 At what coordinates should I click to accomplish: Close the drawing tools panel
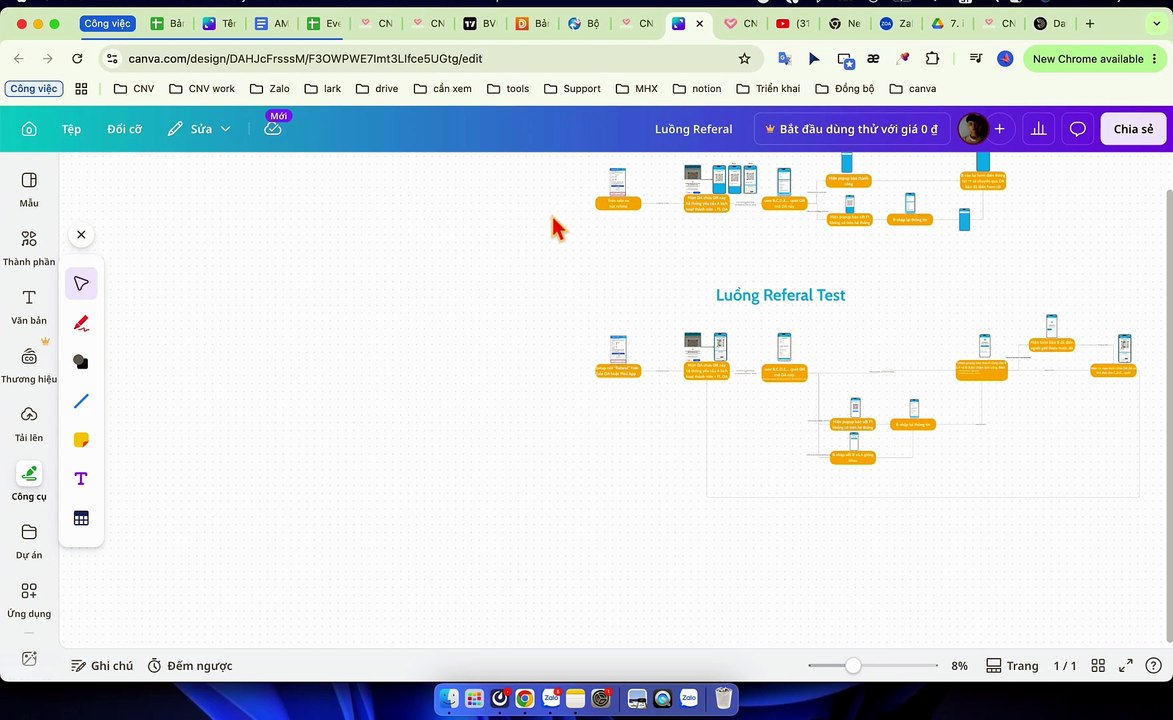(81, 235)
